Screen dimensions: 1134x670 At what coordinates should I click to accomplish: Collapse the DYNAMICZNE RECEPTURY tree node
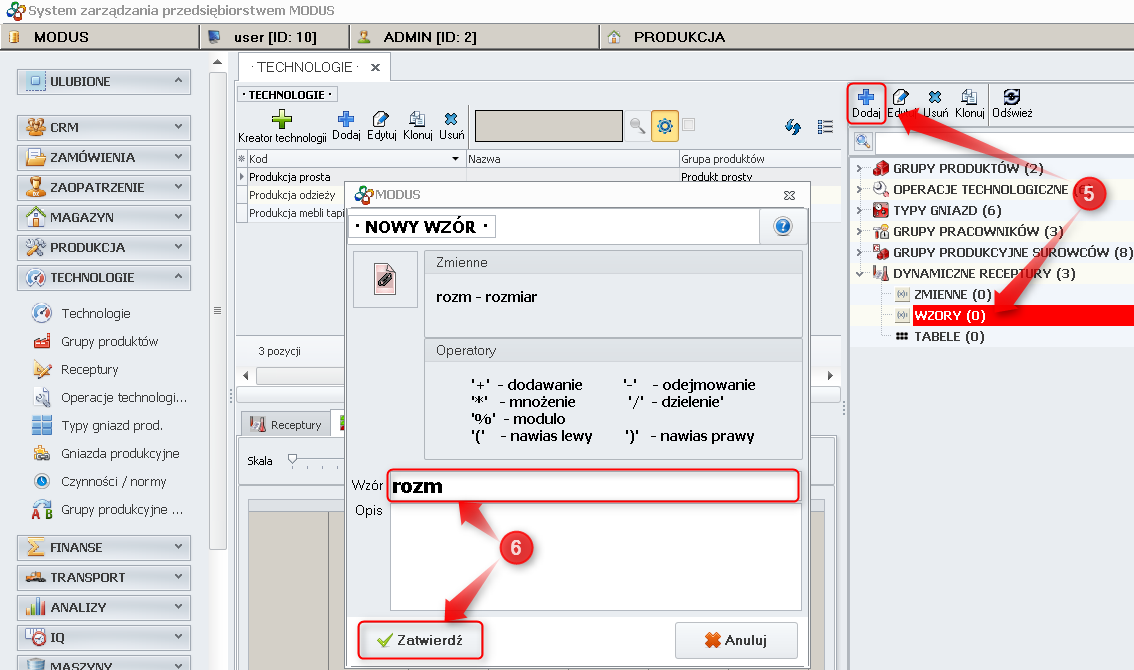click(859, 273)
